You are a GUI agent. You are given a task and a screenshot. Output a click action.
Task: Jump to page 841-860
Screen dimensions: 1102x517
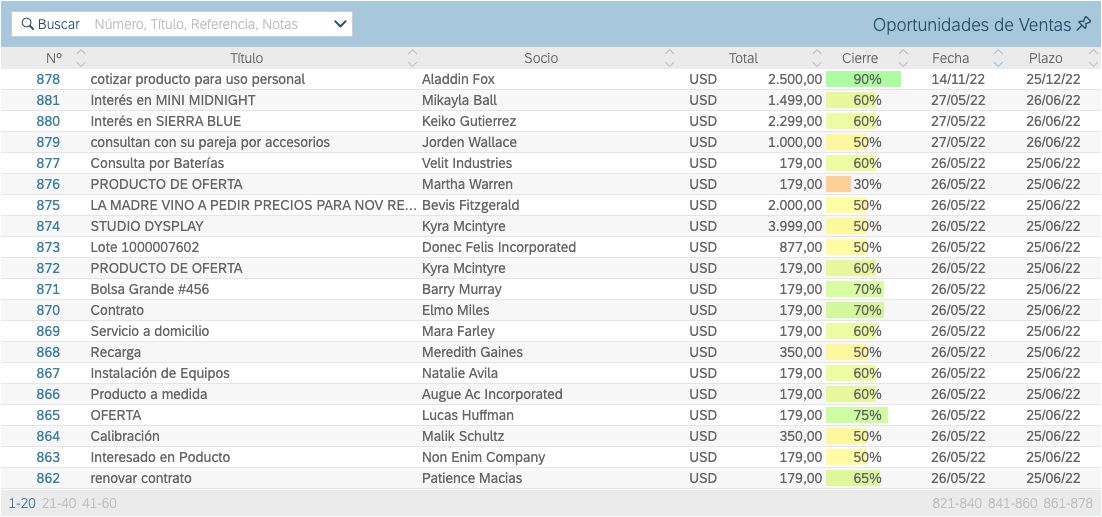pyautogui.click(x=1013, y=503)
